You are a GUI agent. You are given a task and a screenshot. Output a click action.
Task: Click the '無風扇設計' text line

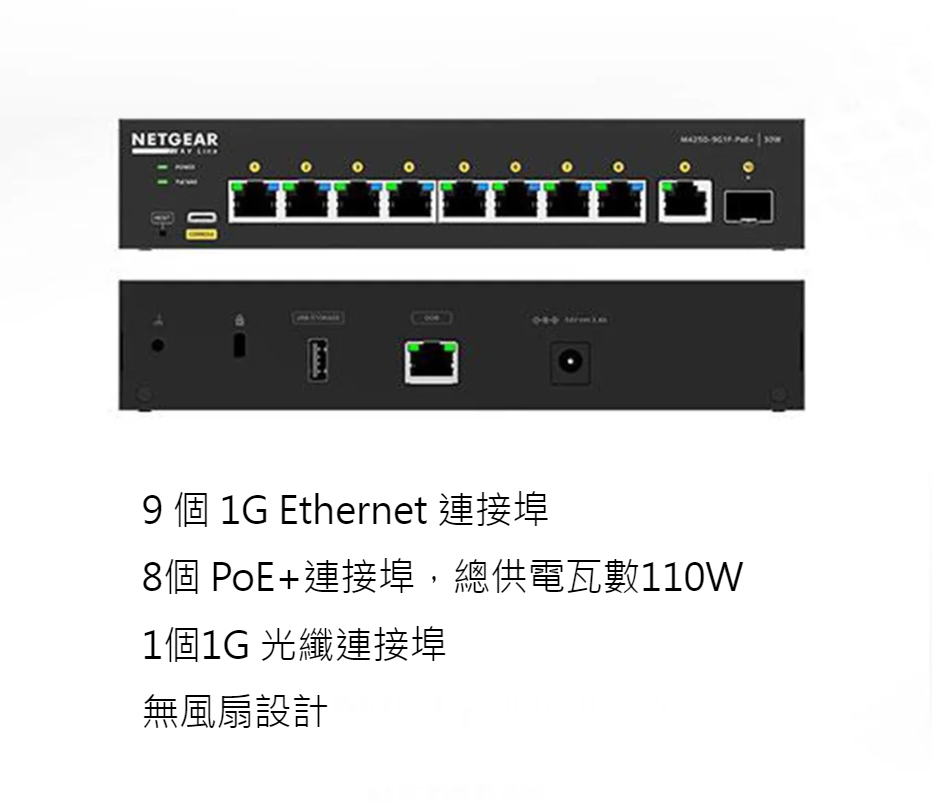pyautogui.click(x=235, y=711)
